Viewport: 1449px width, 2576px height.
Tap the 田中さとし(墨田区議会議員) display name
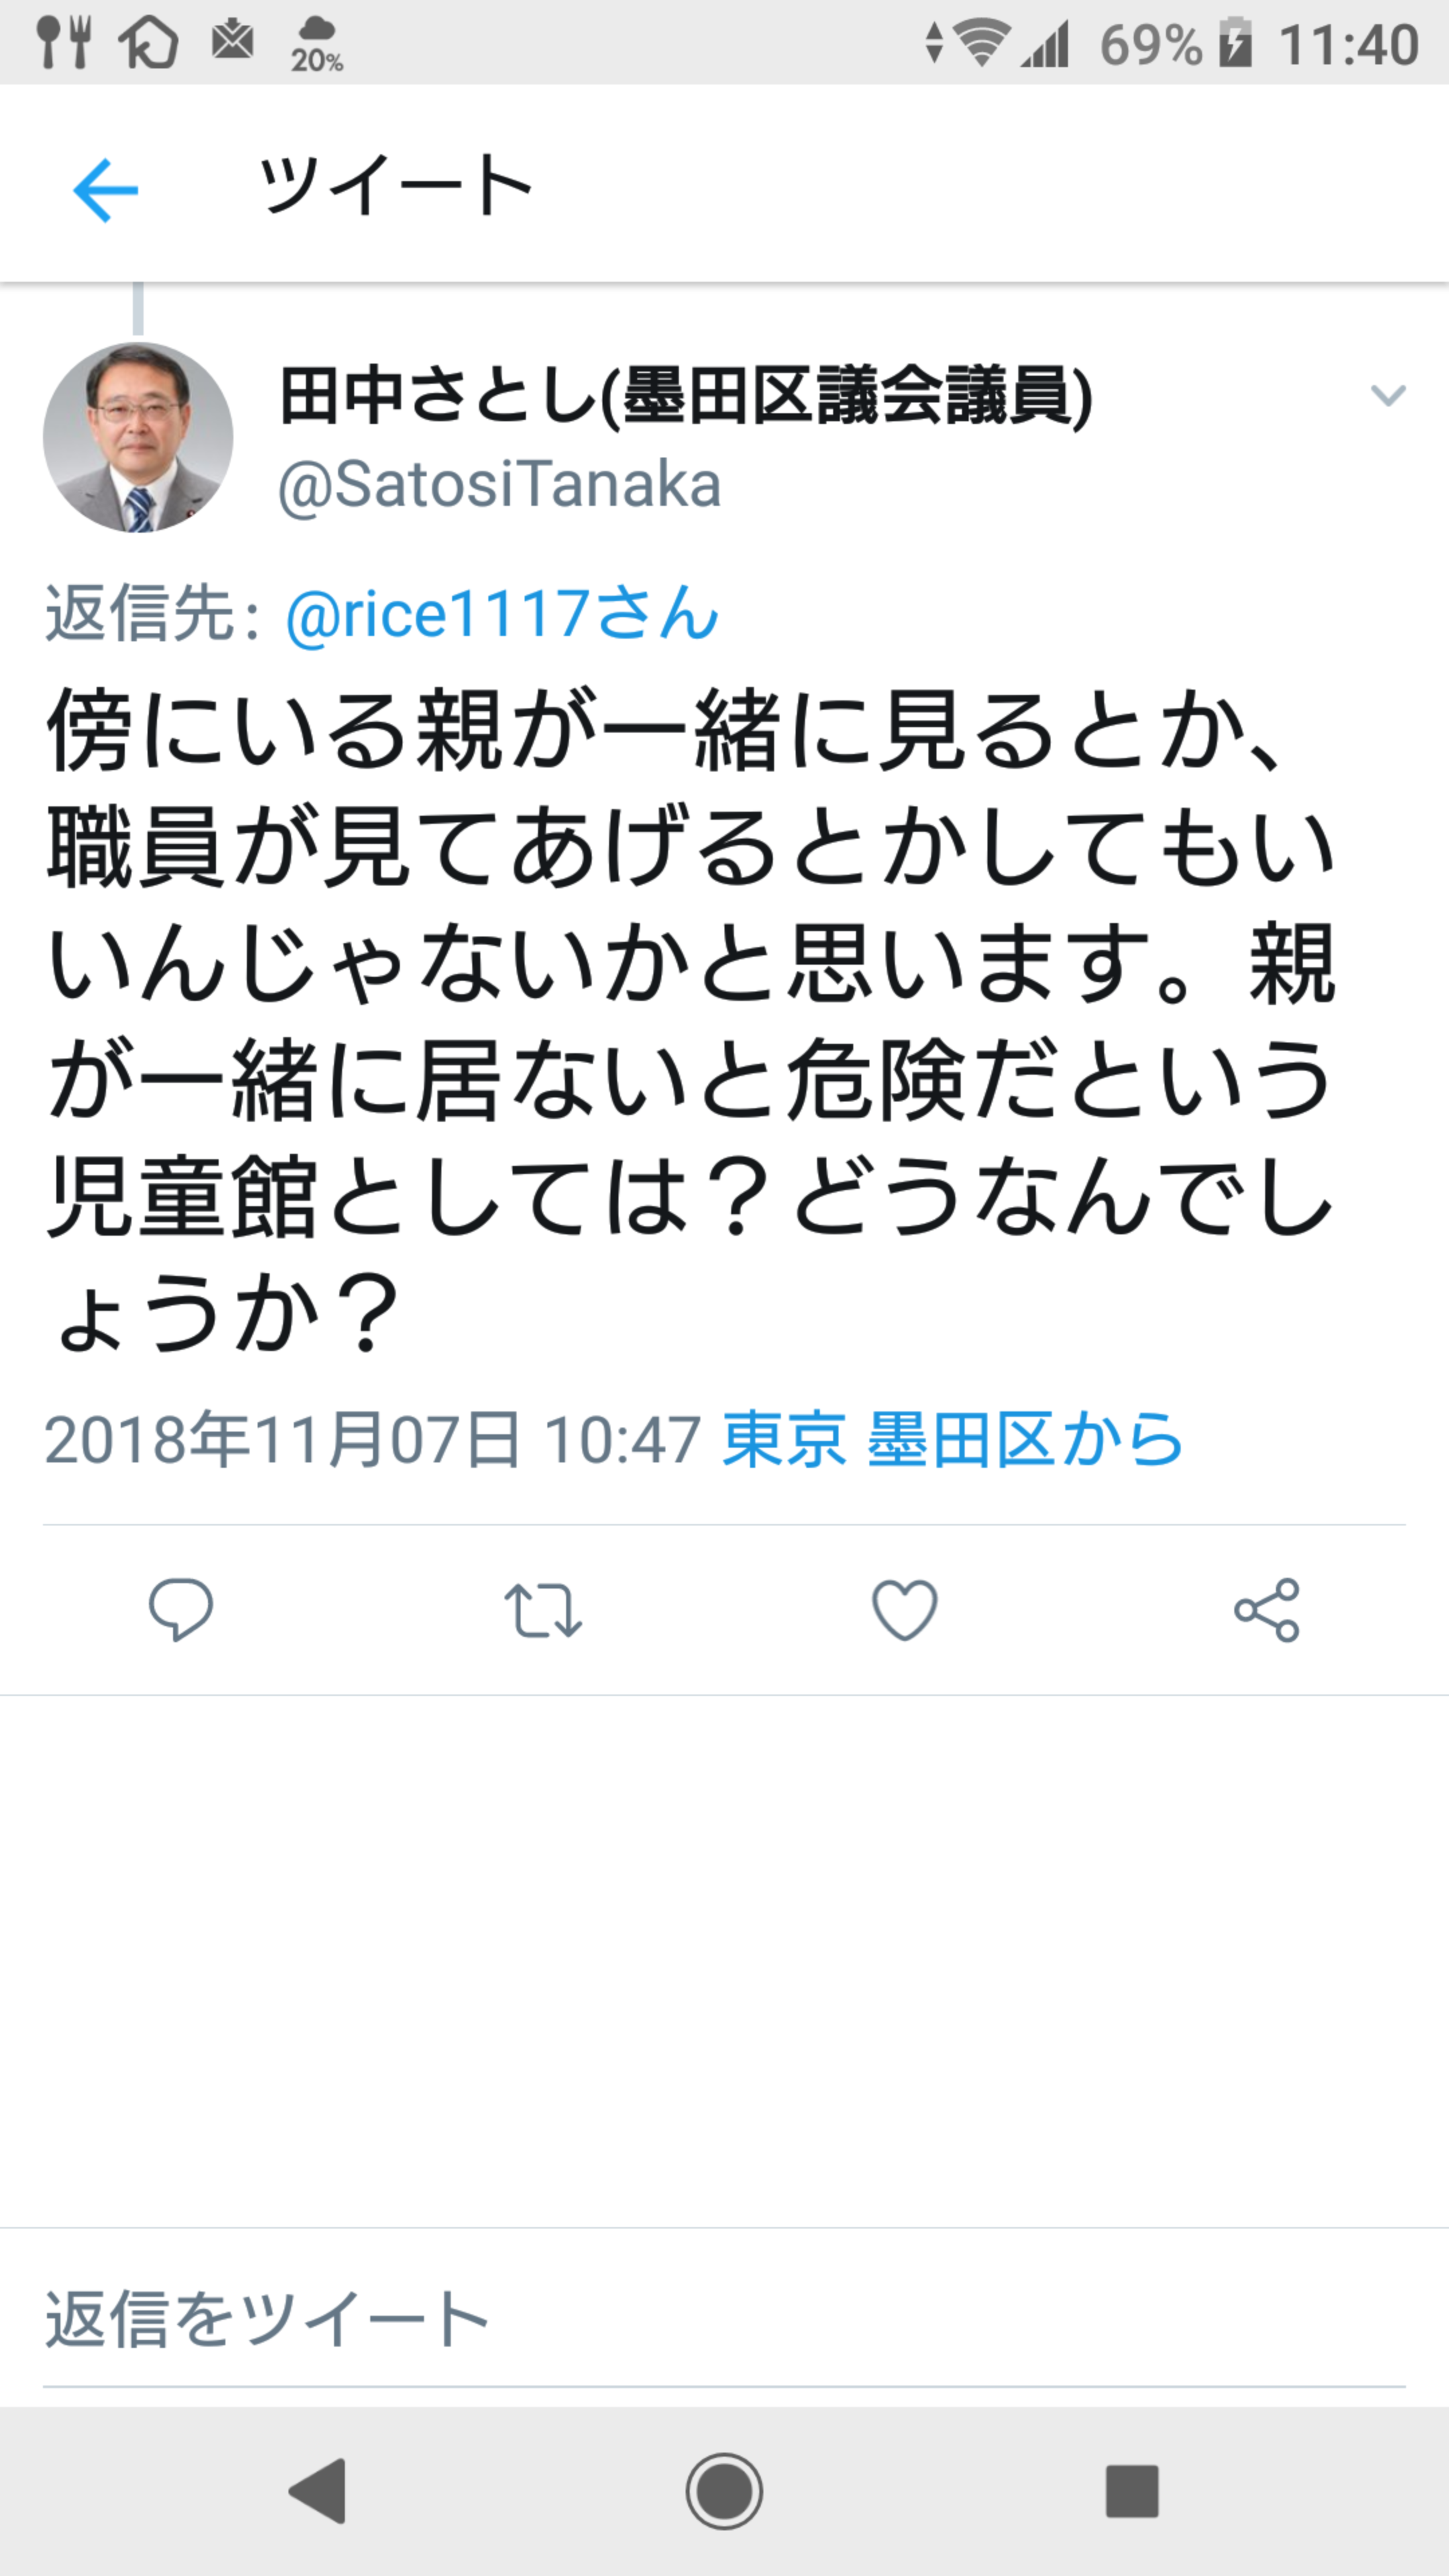pos(686,396)
